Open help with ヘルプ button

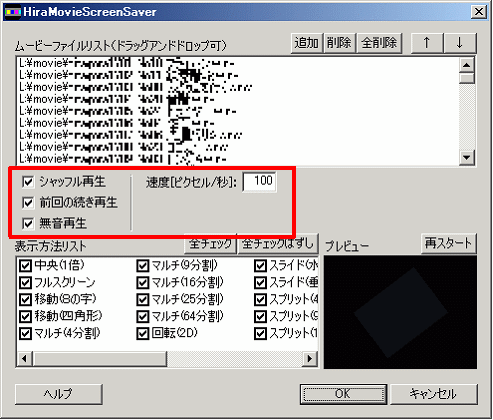[58, 394]
